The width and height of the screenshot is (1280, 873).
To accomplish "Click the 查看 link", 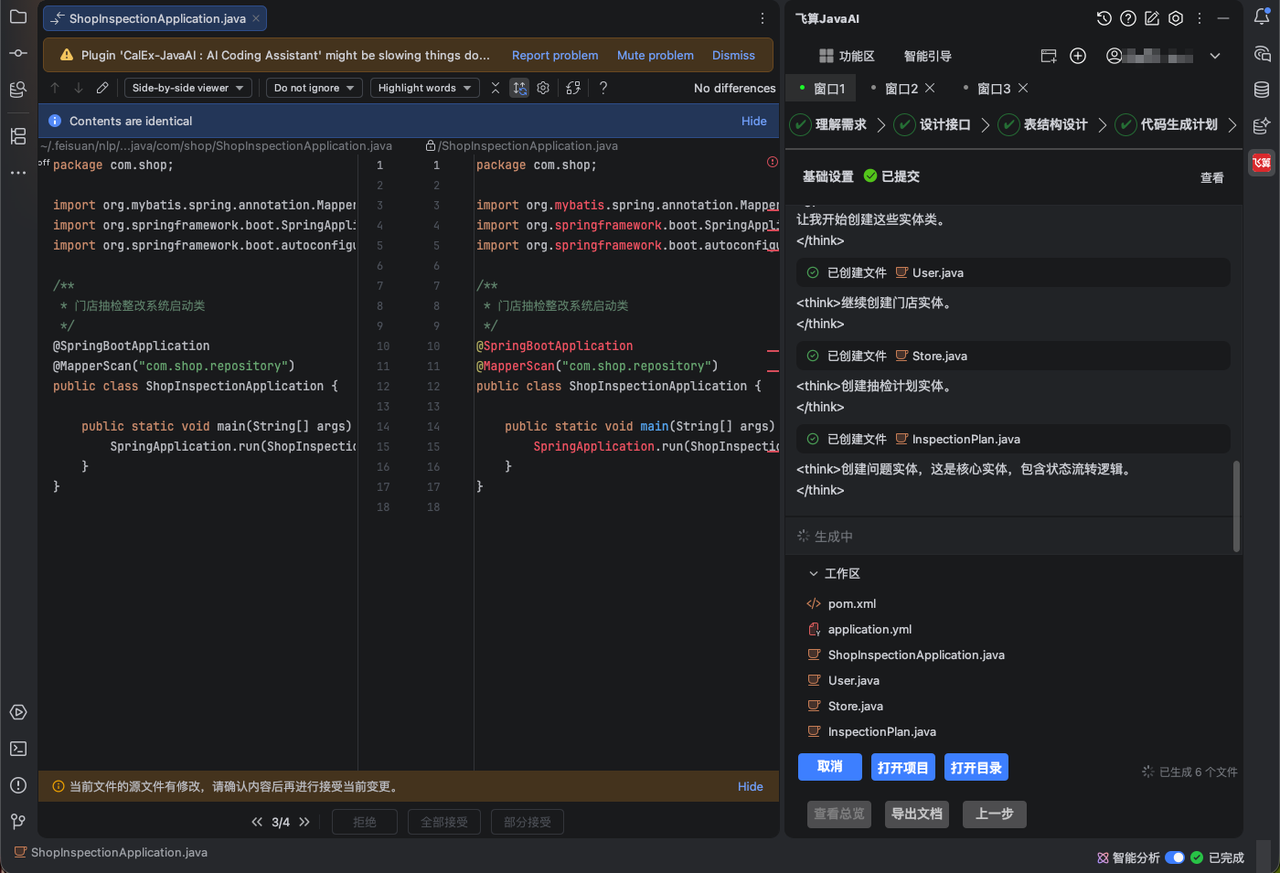I will pos(1212,177).
